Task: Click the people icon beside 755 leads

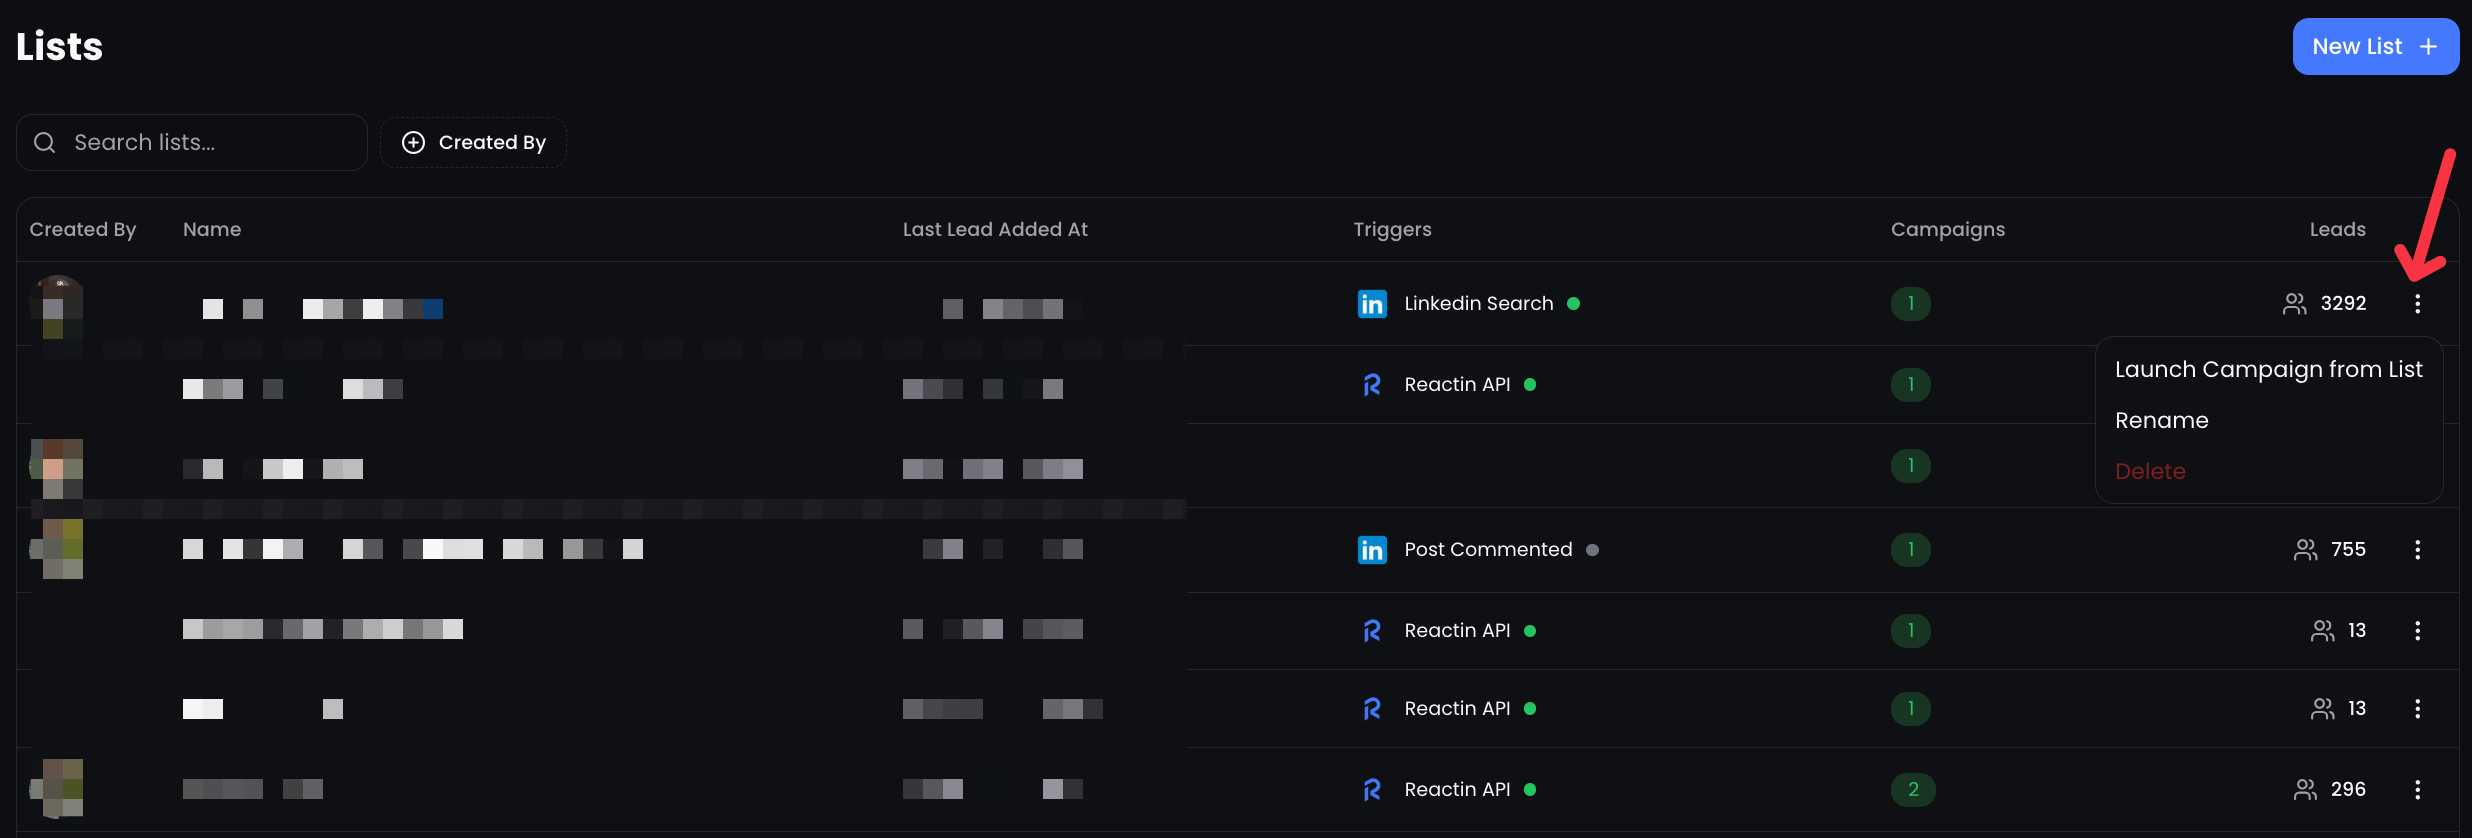Action: click(x=2305, y=550)
